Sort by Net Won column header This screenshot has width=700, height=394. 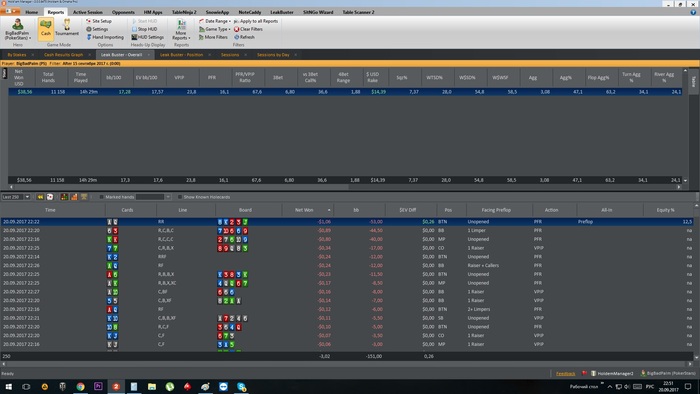308,210
